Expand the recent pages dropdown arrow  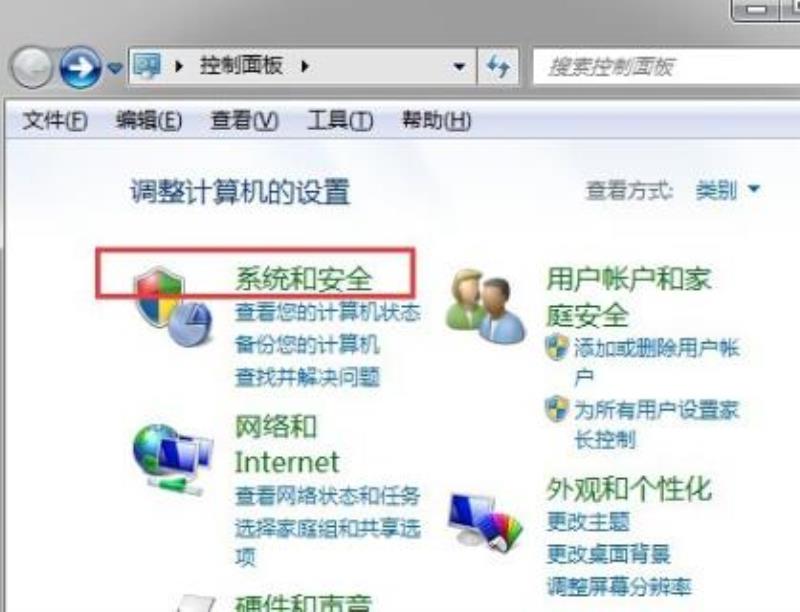coord(116,67)
